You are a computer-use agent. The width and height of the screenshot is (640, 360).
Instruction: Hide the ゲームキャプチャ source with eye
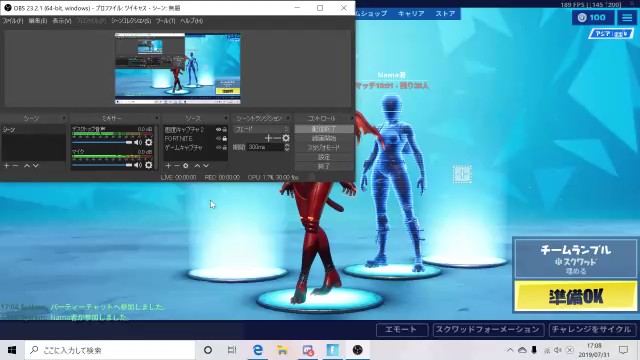pyautogui.click(x=218, y=147)
